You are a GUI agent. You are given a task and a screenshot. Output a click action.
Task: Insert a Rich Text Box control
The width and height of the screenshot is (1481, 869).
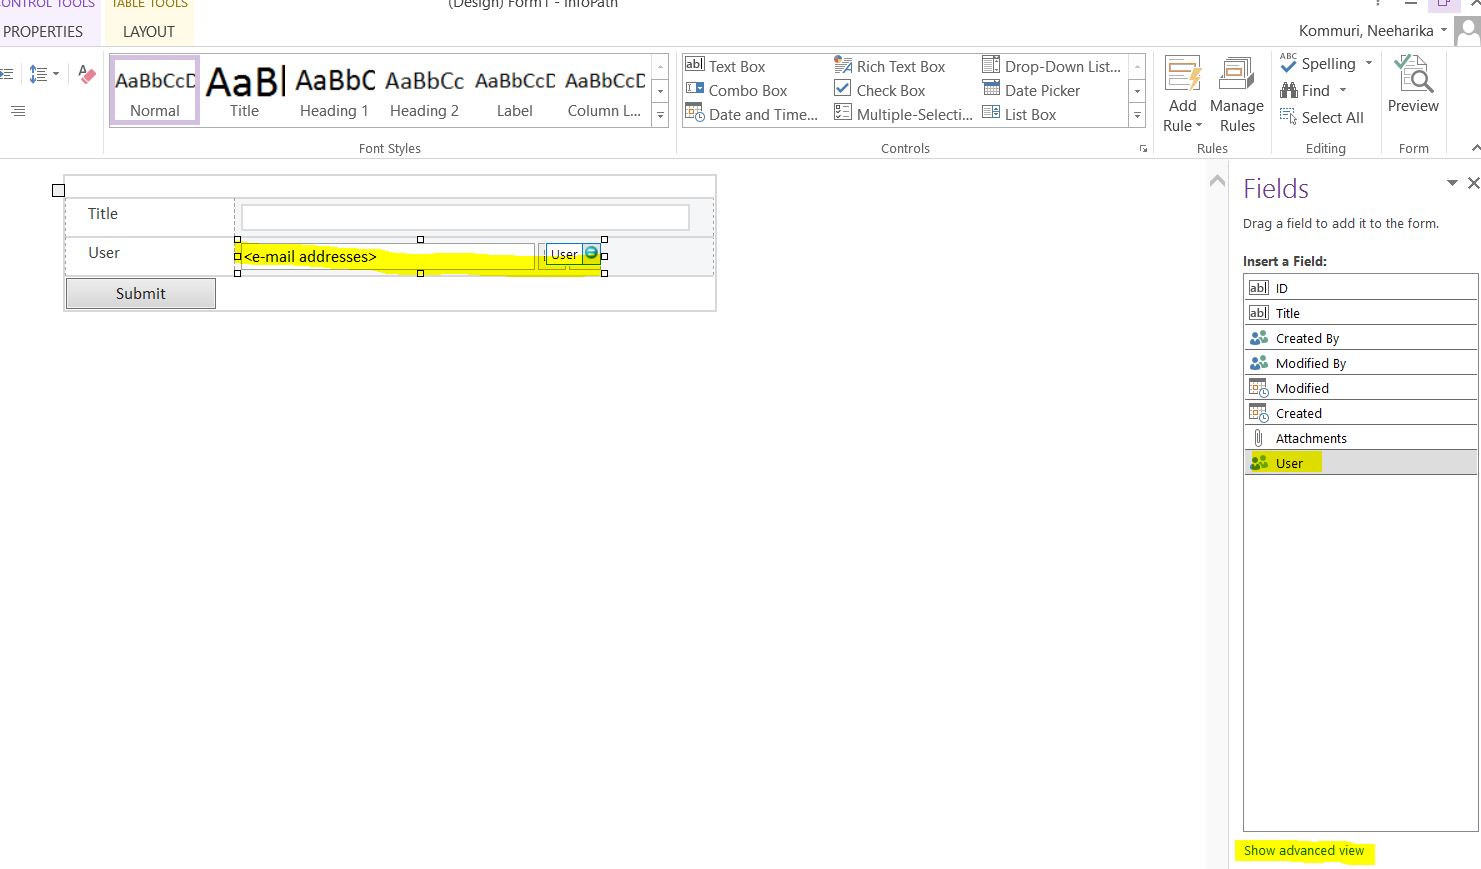(x=899, y=67)
